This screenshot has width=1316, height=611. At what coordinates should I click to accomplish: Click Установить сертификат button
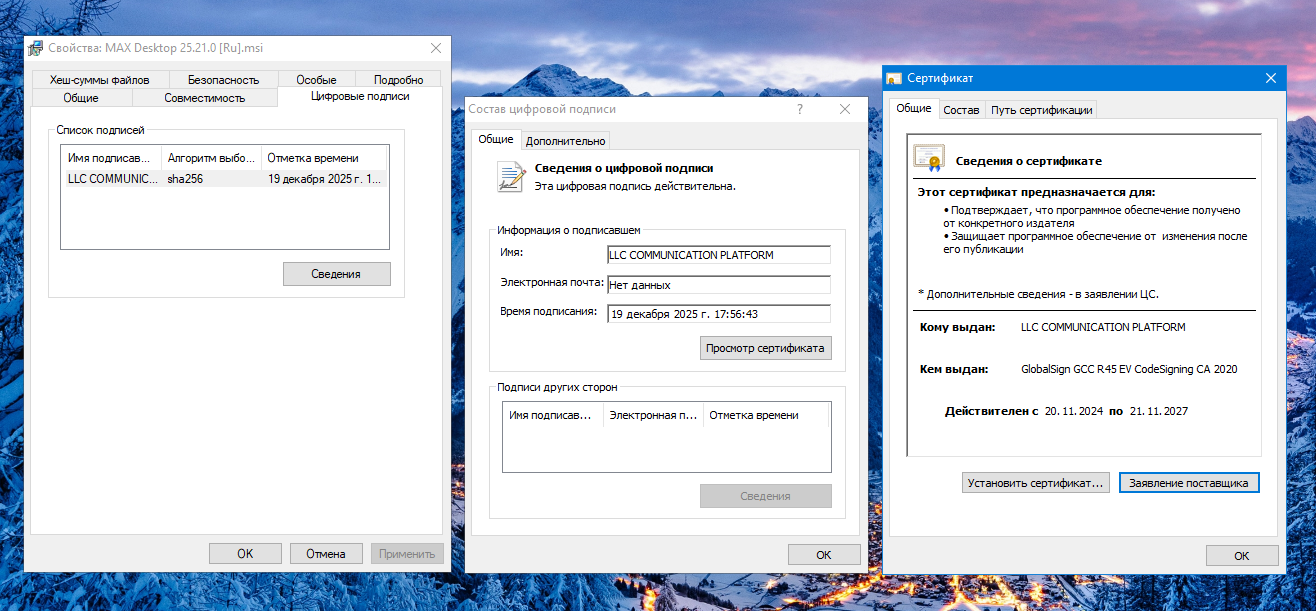1035,483
